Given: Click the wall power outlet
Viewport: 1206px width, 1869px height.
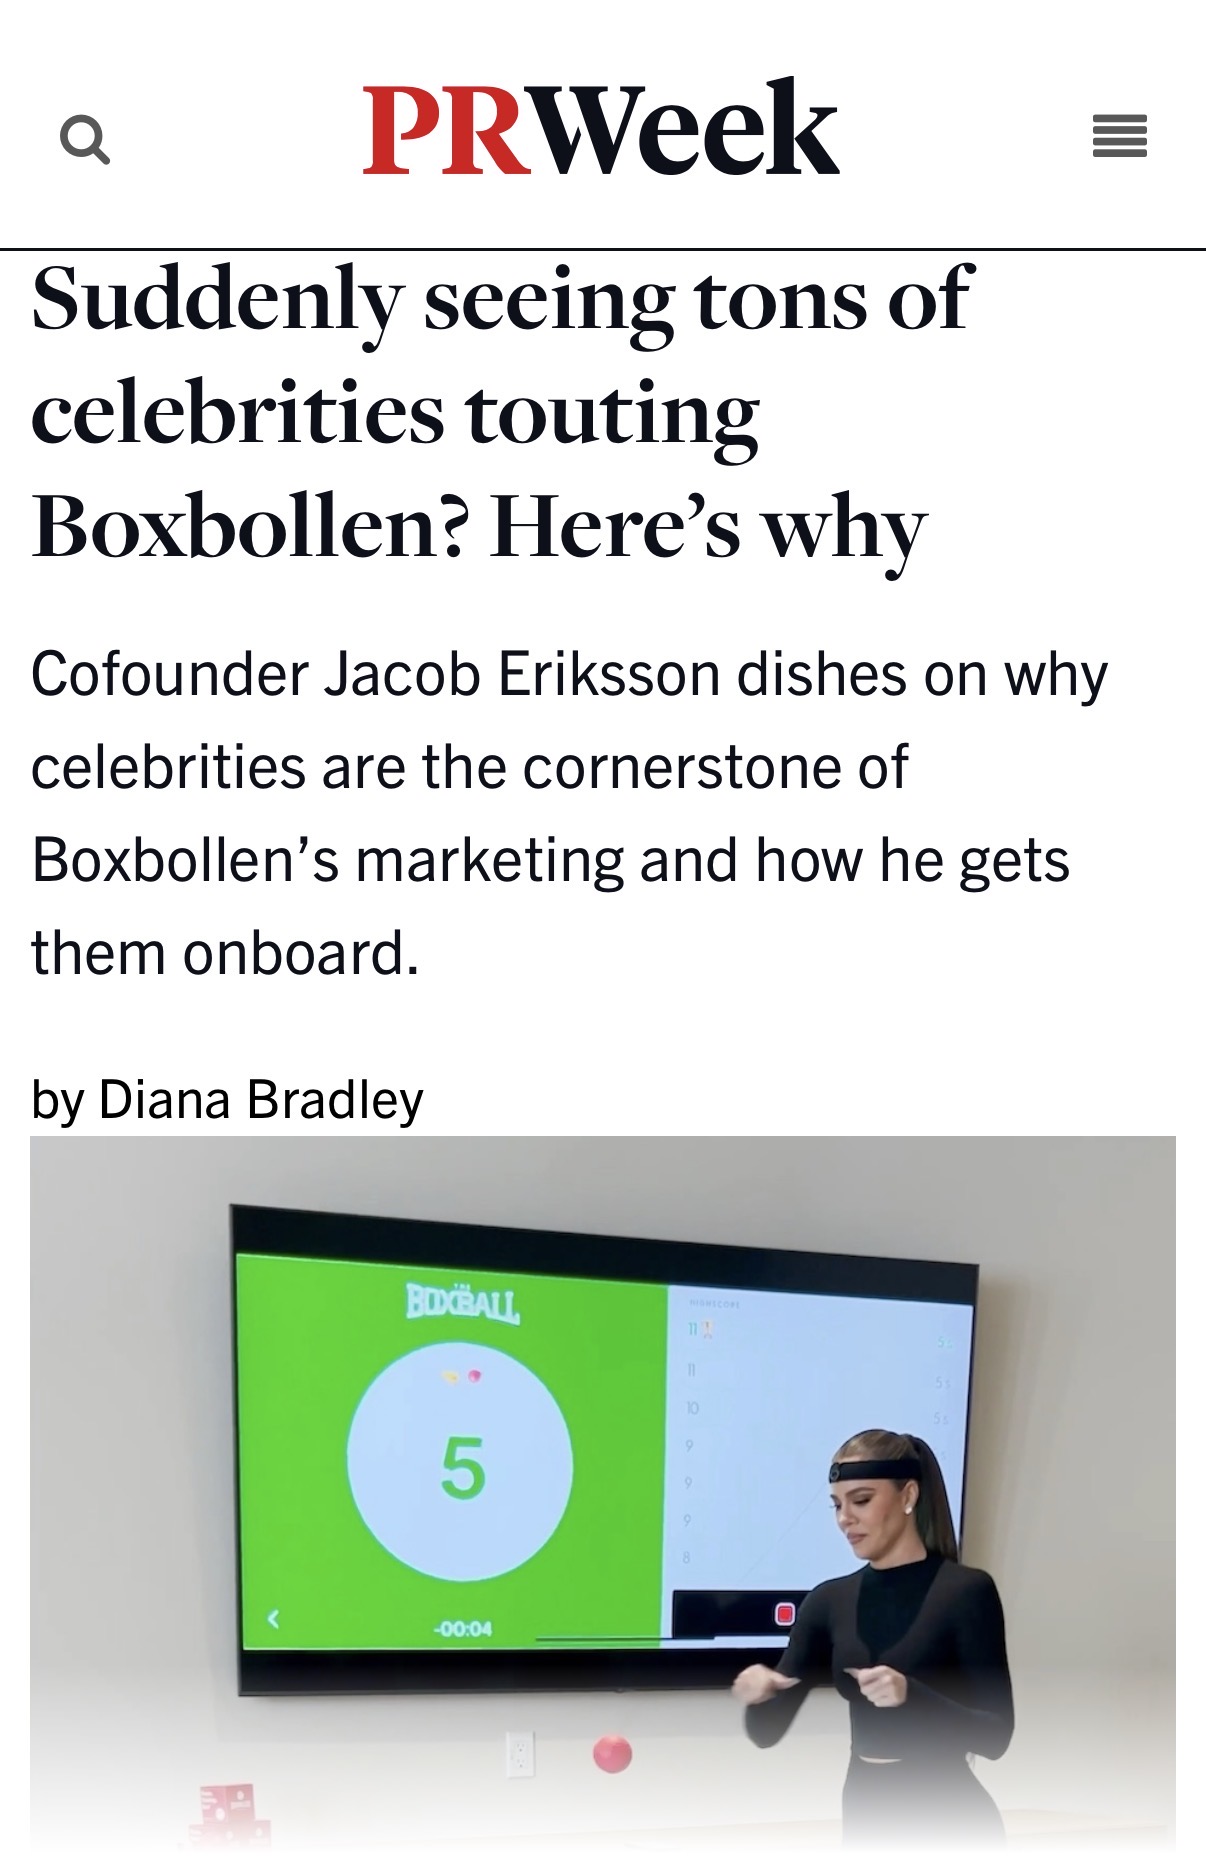Looking at the screenshot, I should coord(519,1754).
